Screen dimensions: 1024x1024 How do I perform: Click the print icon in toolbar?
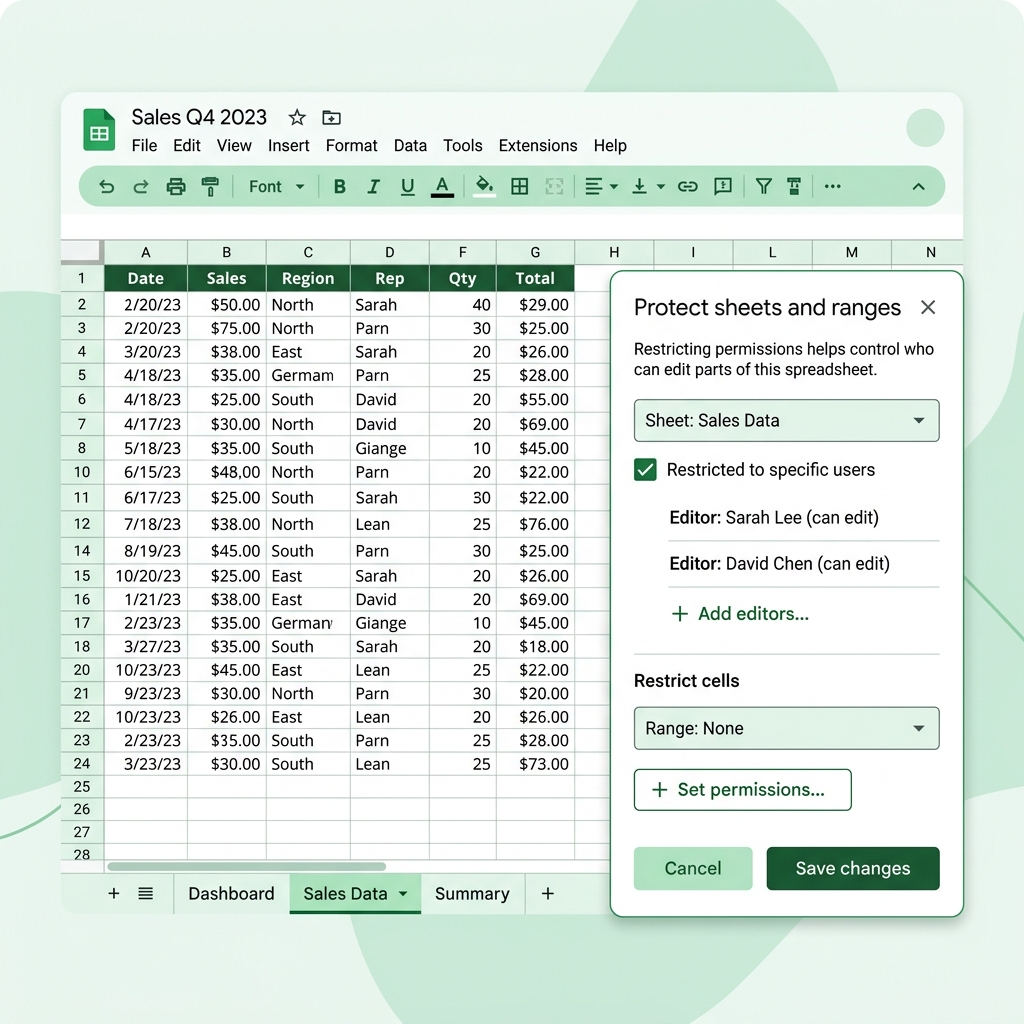coord(176,187)
